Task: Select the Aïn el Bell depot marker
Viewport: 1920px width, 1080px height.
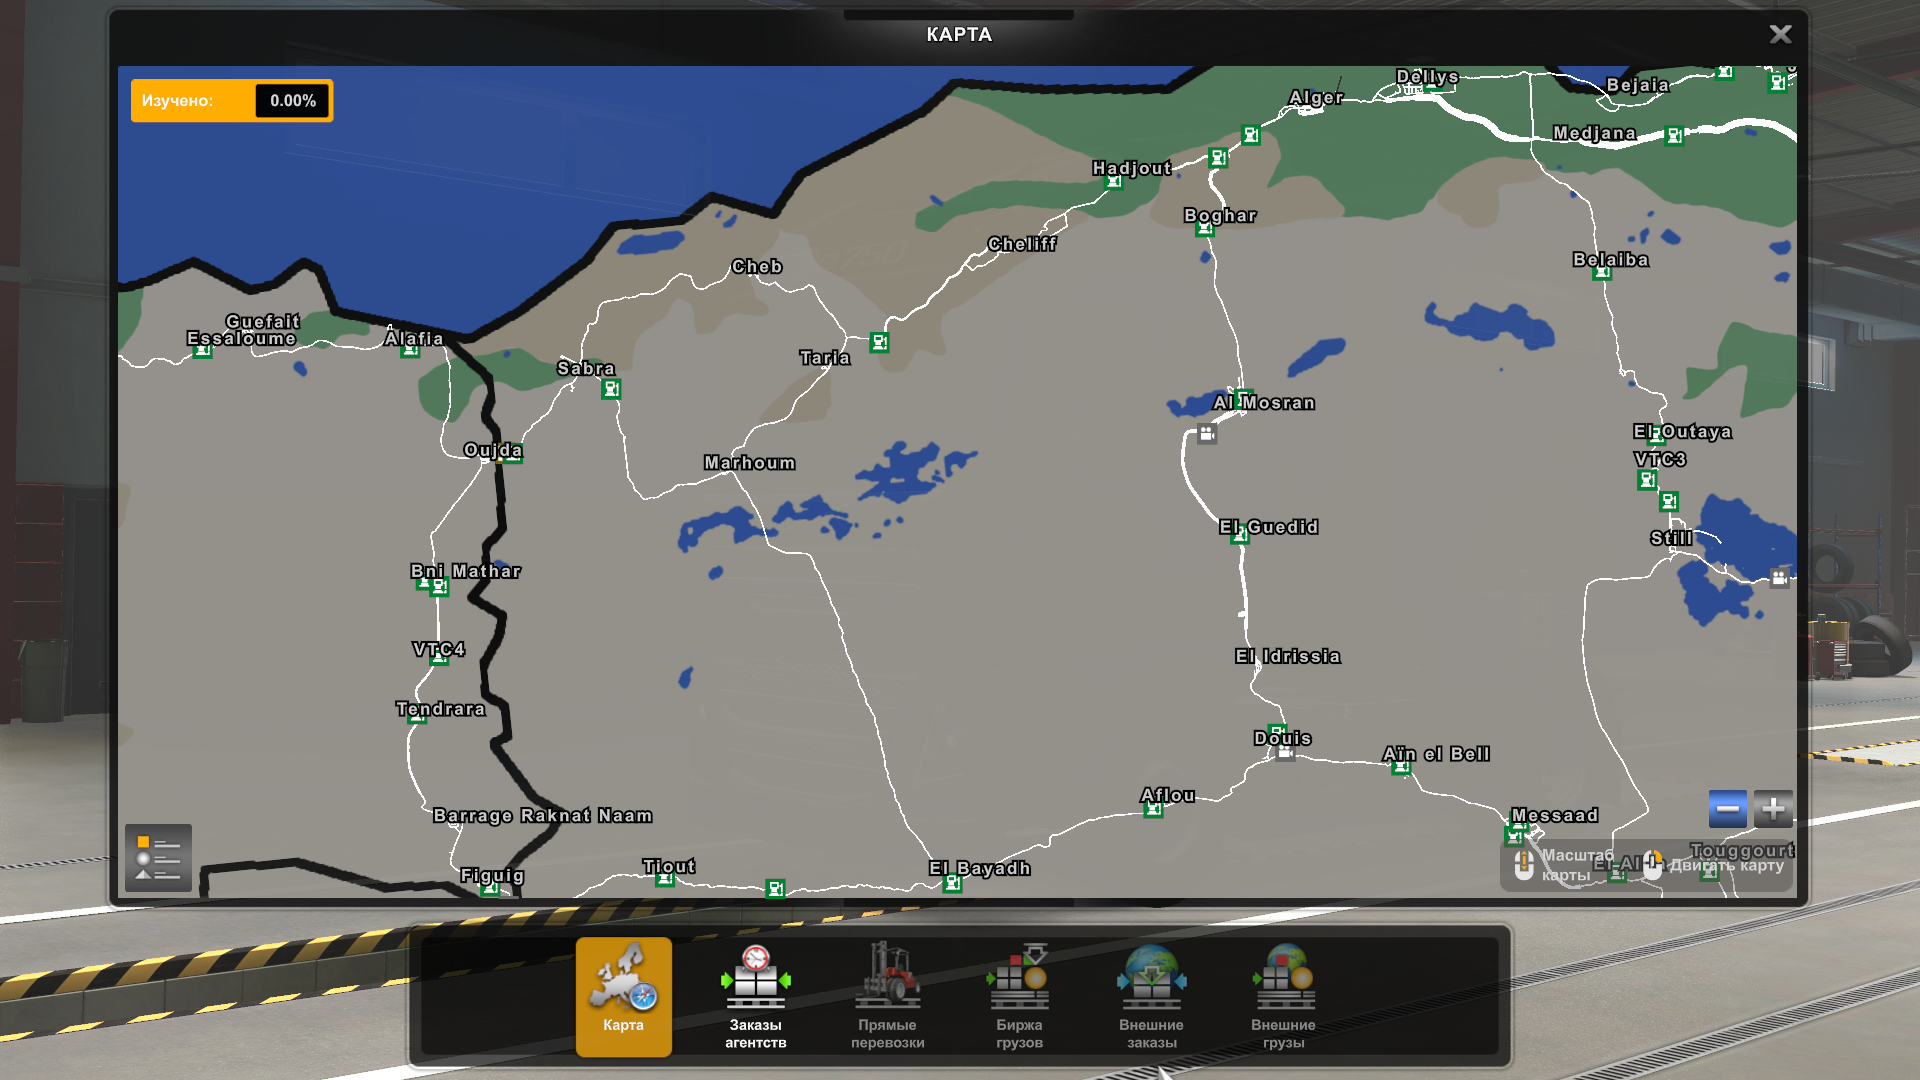Action: [1401, 767]
